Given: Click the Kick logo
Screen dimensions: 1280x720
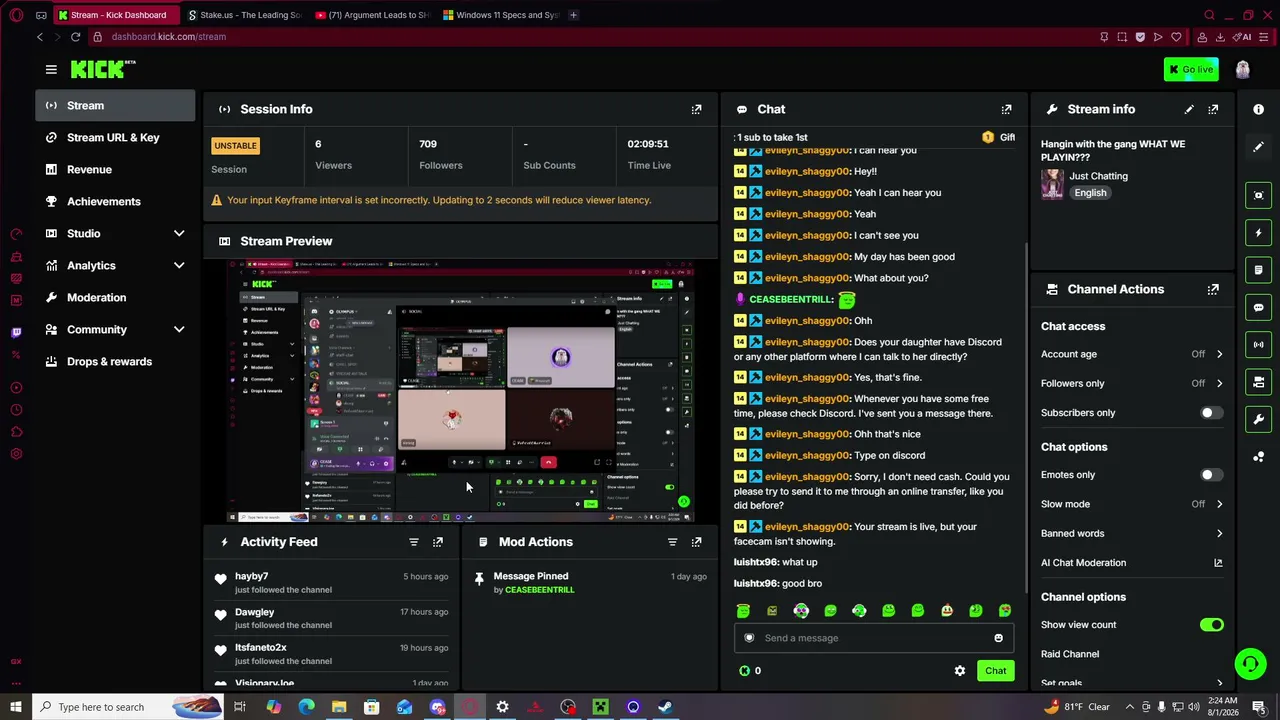Looking at the screenshot, I should pos(103,69).
